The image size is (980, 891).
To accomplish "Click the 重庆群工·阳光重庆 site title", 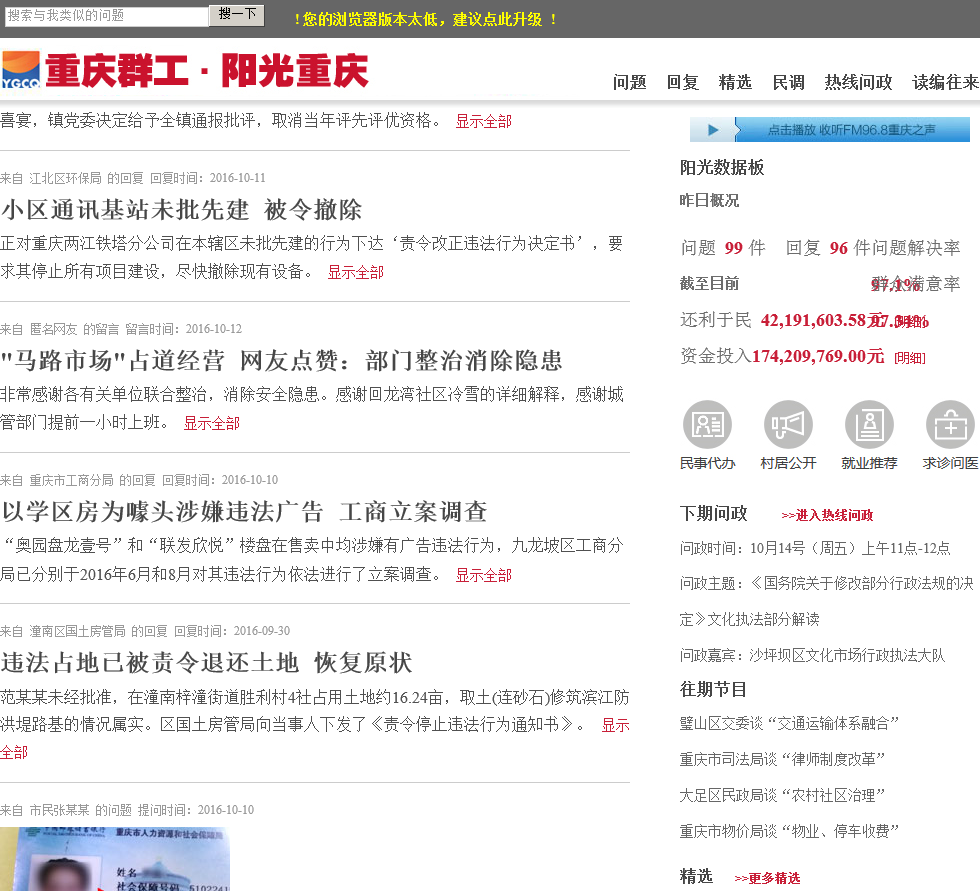I will pos(206,70).
